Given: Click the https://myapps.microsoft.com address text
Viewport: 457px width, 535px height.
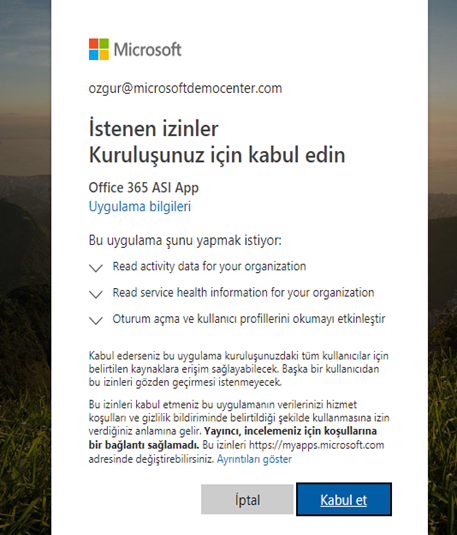Looking at the screenshot, I should 316,445.
